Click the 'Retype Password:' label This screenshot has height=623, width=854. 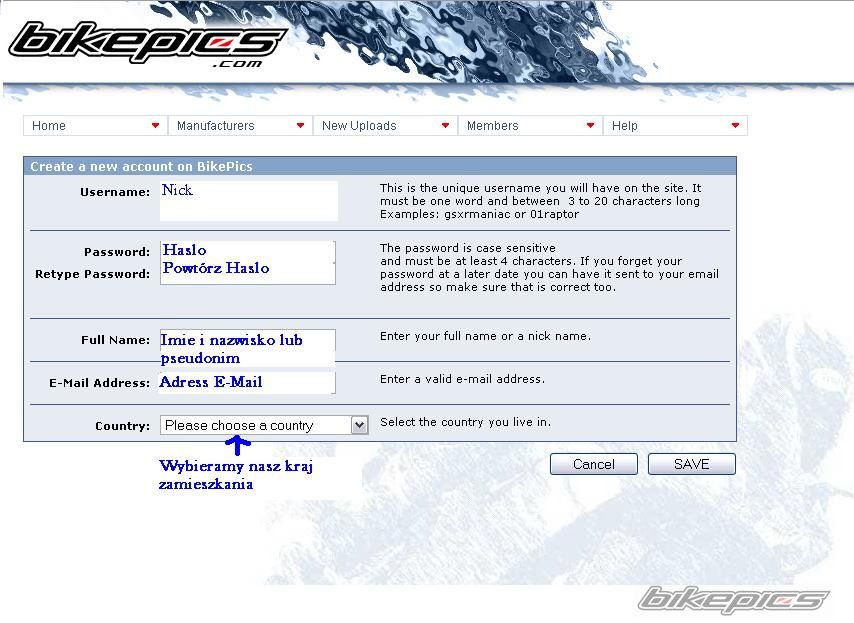point(93,274)
